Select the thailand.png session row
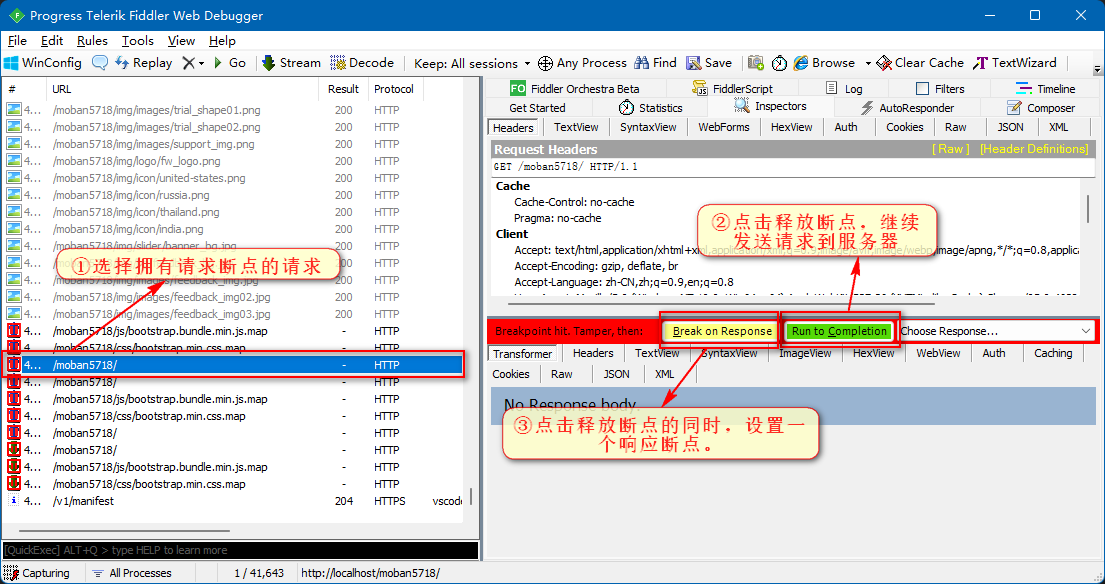1105x584 pixels. pyautogui.click(x=233, y=212)
